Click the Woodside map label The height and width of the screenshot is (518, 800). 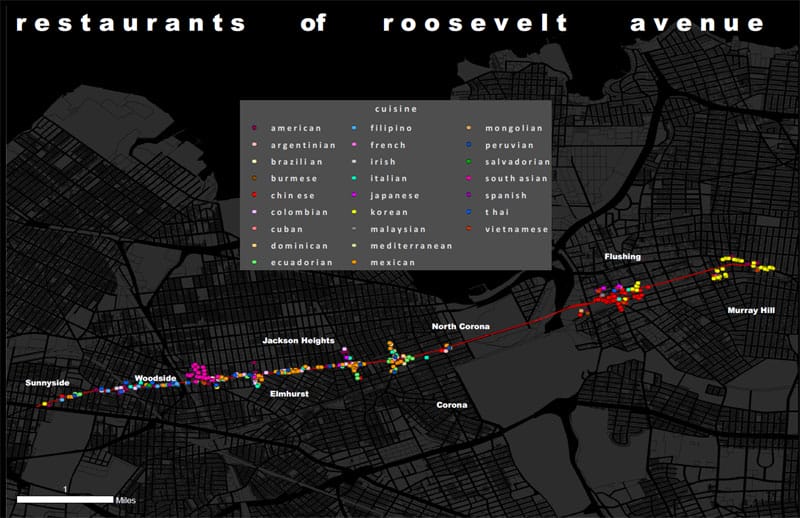tap(155, 378)
